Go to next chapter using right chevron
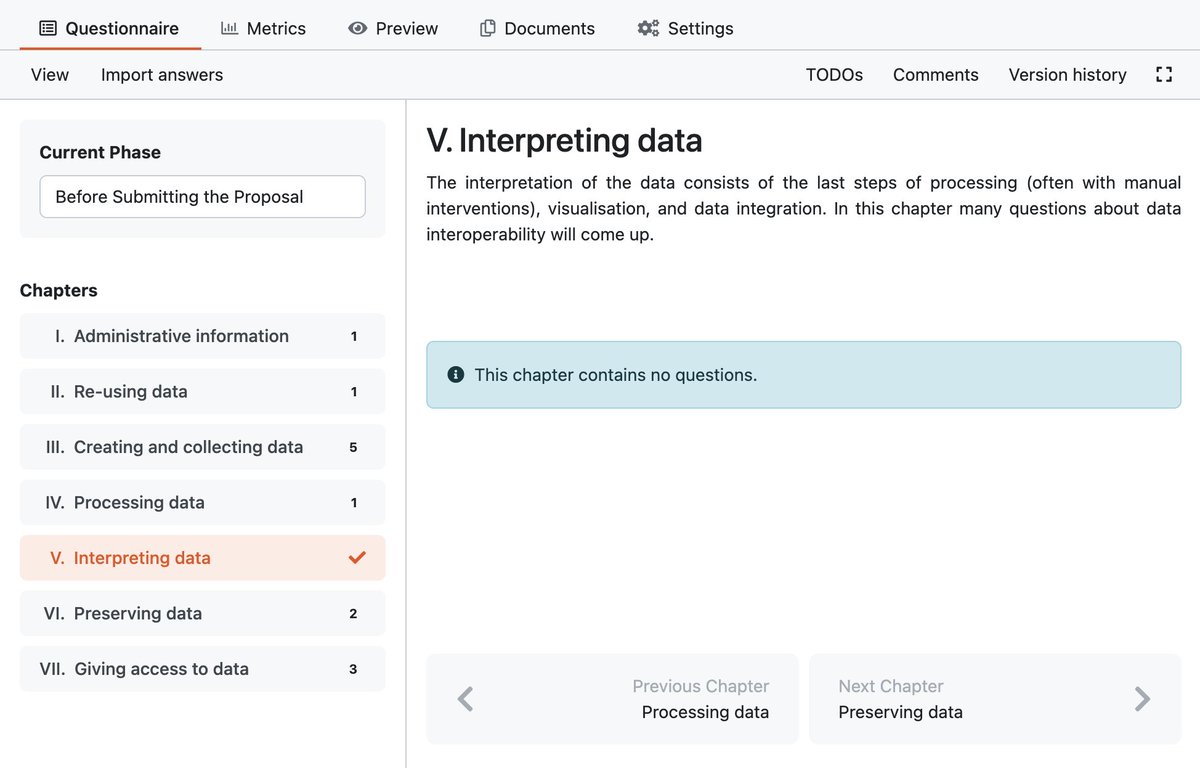The image size is (1200, 768). tap(1142, 699)
